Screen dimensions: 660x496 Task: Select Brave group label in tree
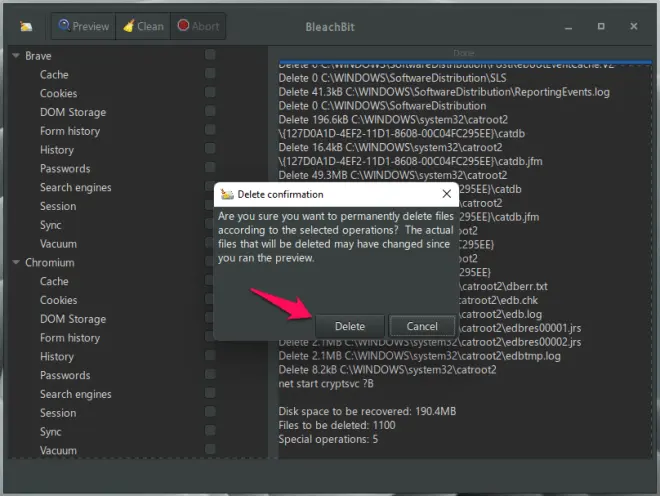(x=38, y=56)
